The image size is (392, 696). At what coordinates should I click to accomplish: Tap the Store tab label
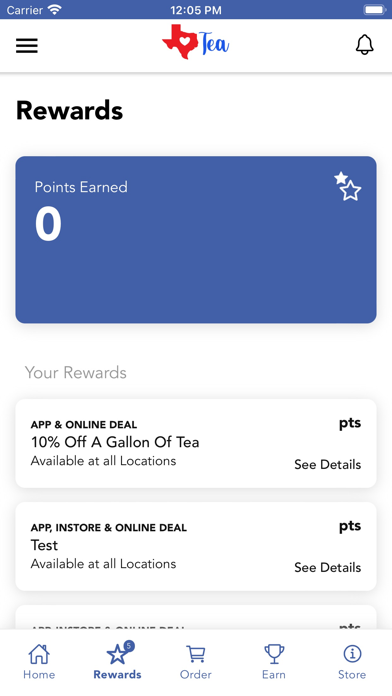pyautogui.click(x=352, y=675)
